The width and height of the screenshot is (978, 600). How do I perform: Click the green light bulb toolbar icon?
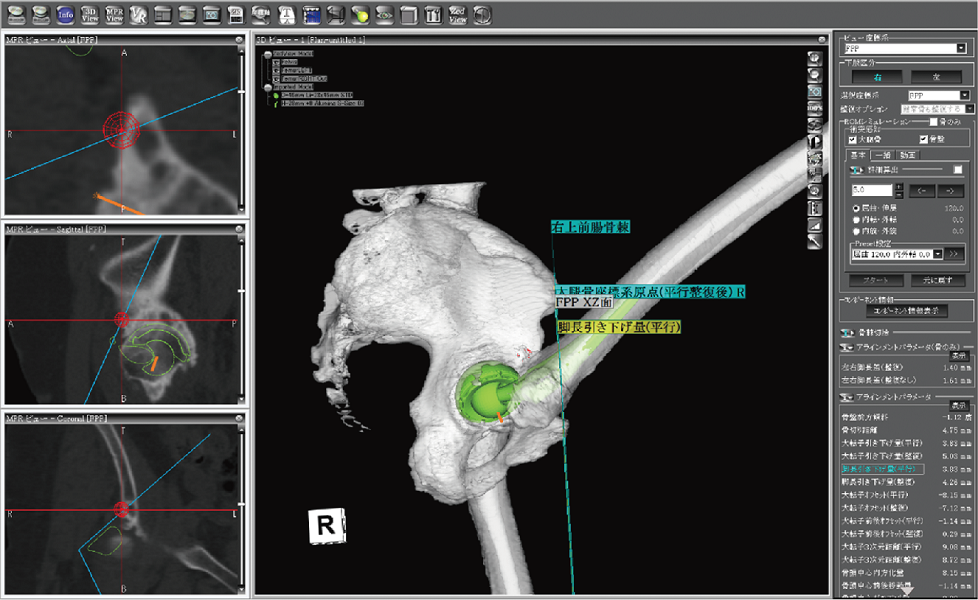tap(360, 14)
